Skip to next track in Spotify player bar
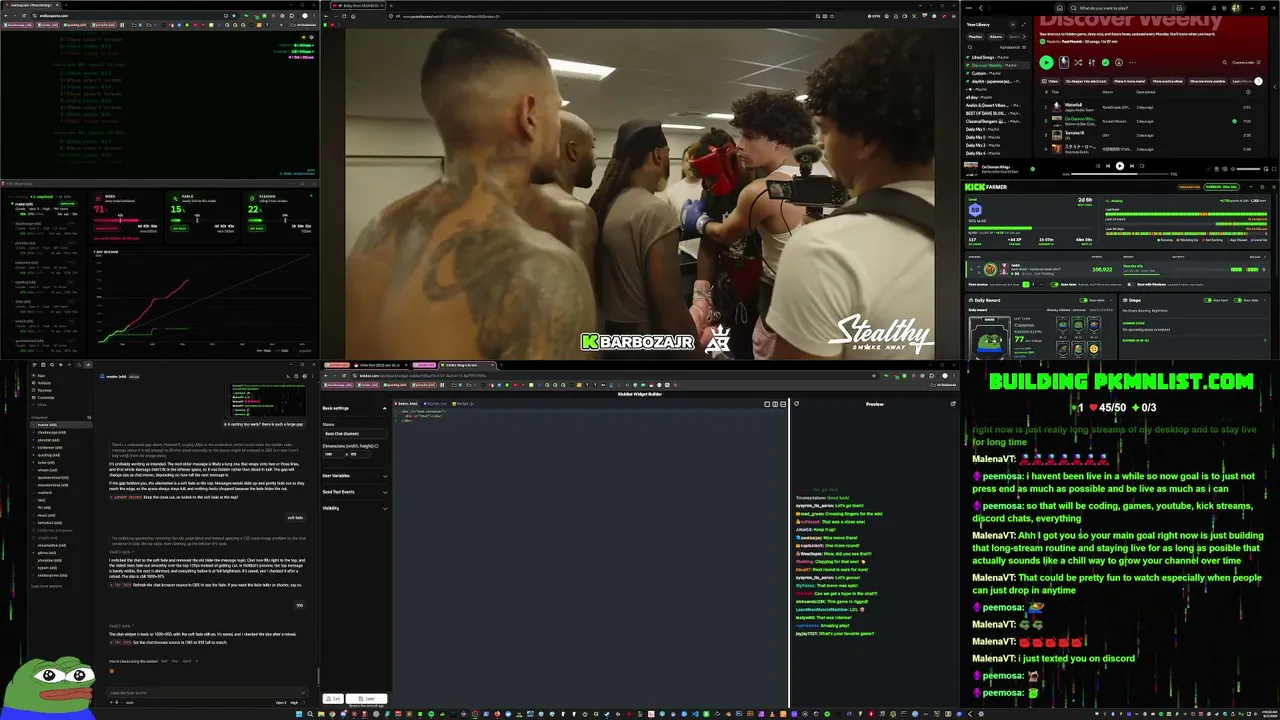The width and height of the screenshot is (1280, 720). click(x=1132, y=166)
